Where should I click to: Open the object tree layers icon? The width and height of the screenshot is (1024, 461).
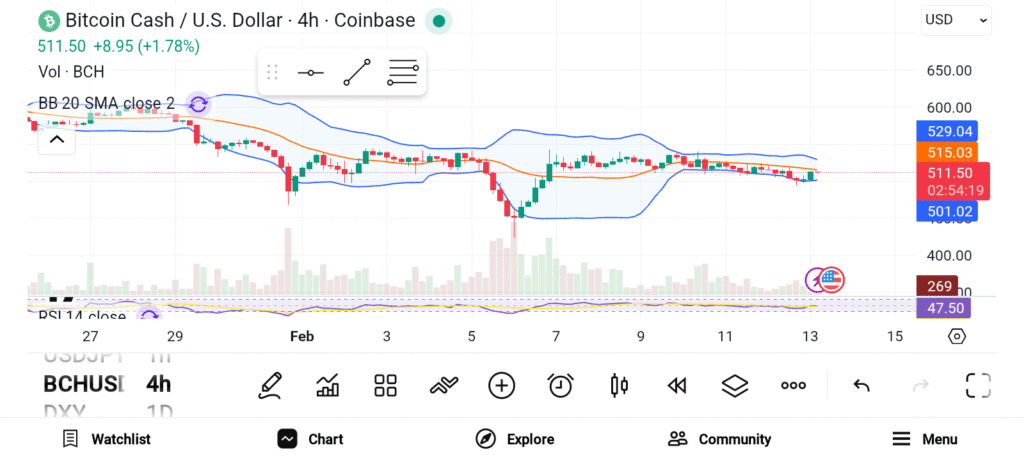coord(735,385)
